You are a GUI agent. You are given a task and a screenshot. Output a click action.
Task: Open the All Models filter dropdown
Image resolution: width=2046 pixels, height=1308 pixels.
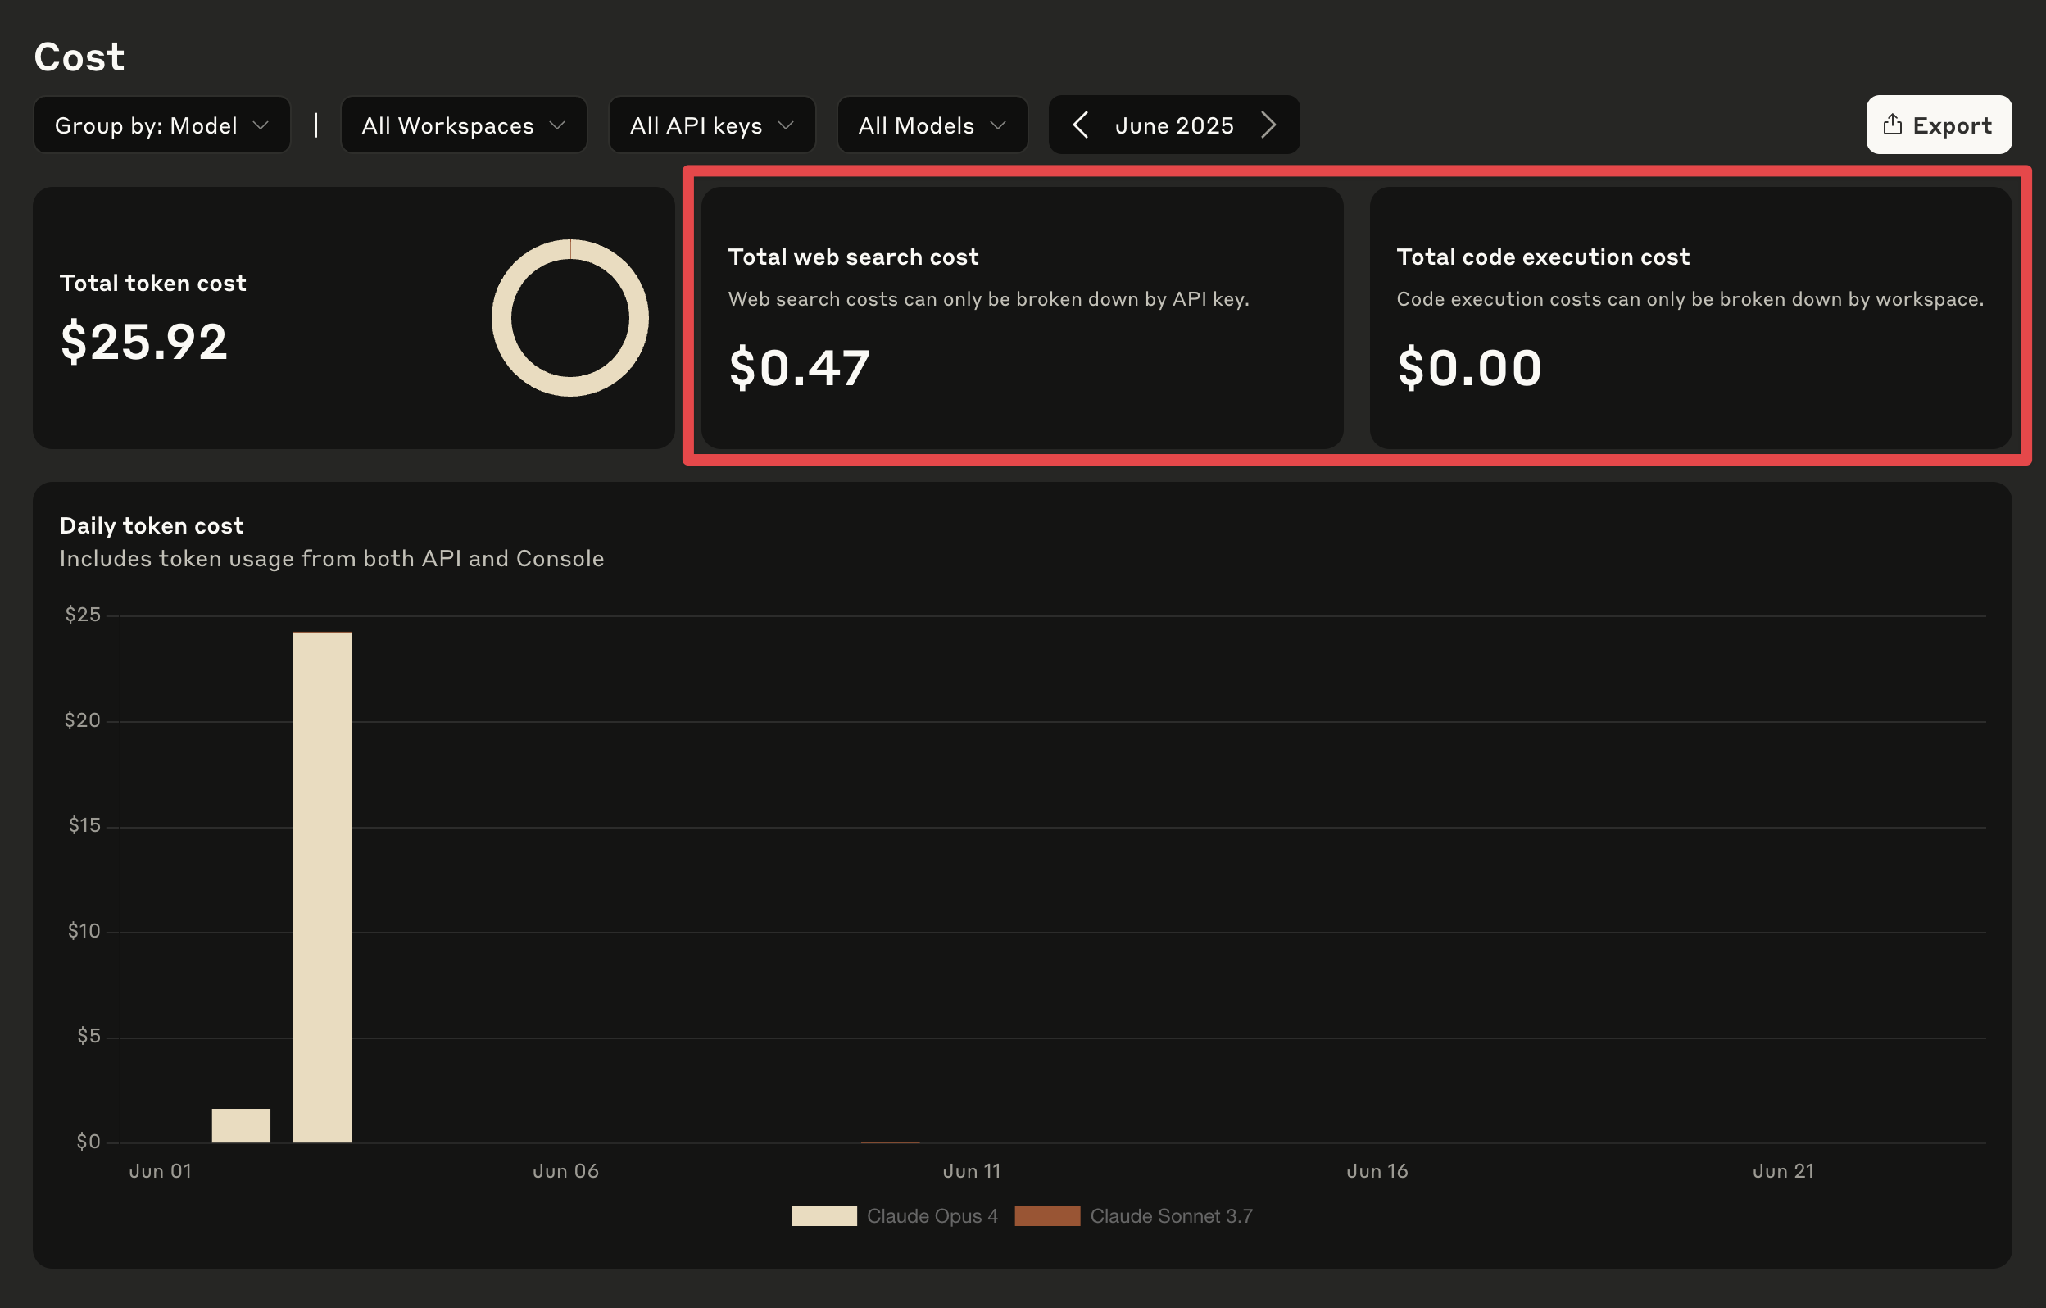932,125
